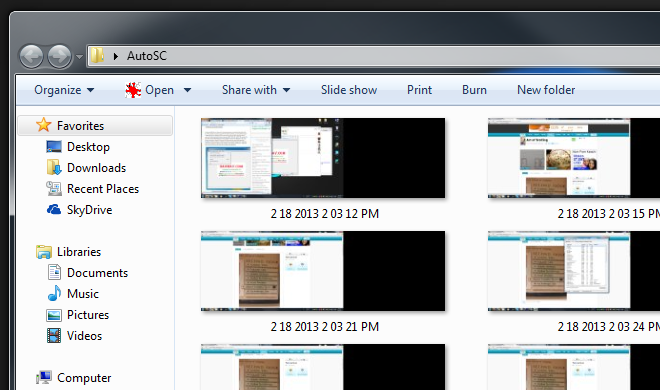Open Downloads folder icon in Favorites
The width and height of the screenshot is (660, 390).
pos(54,167)
